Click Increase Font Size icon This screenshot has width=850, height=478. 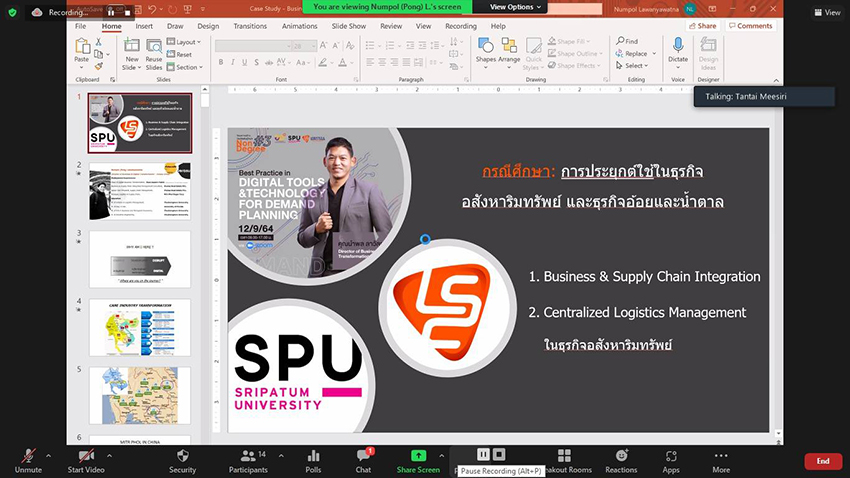click(x=324, y=46)
